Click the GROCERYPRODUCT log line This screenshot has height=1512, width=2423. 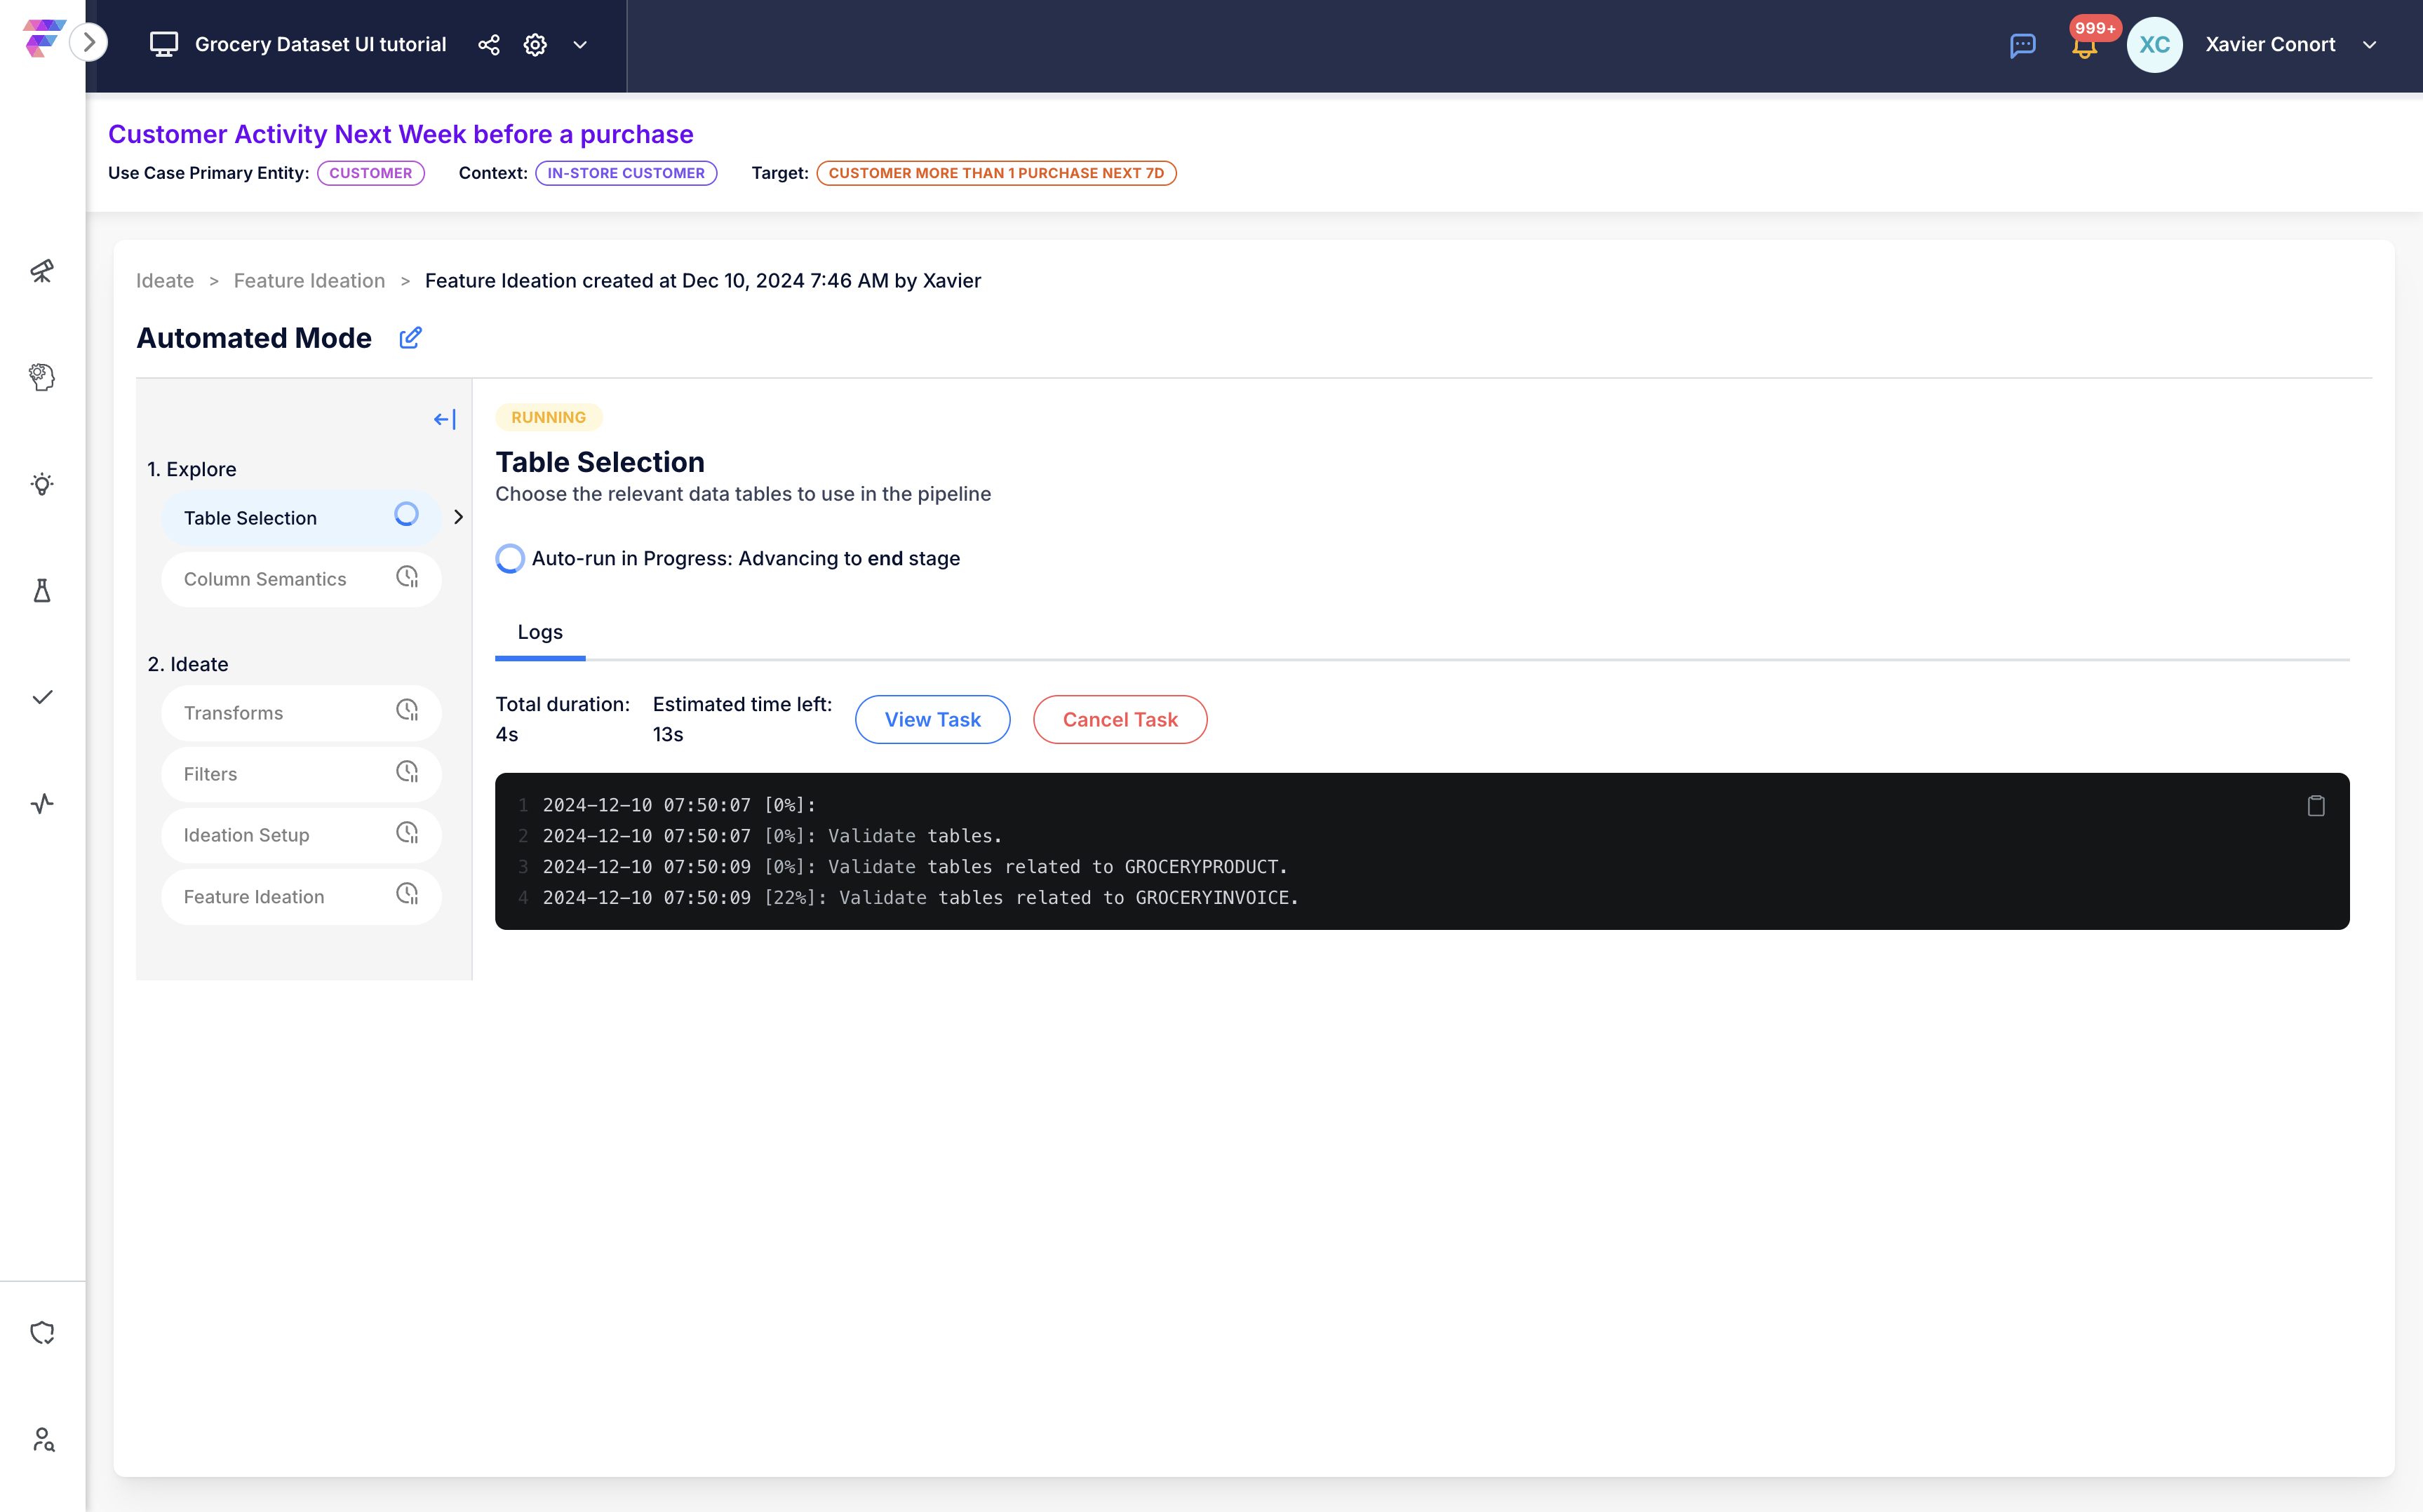click(915, 867)
